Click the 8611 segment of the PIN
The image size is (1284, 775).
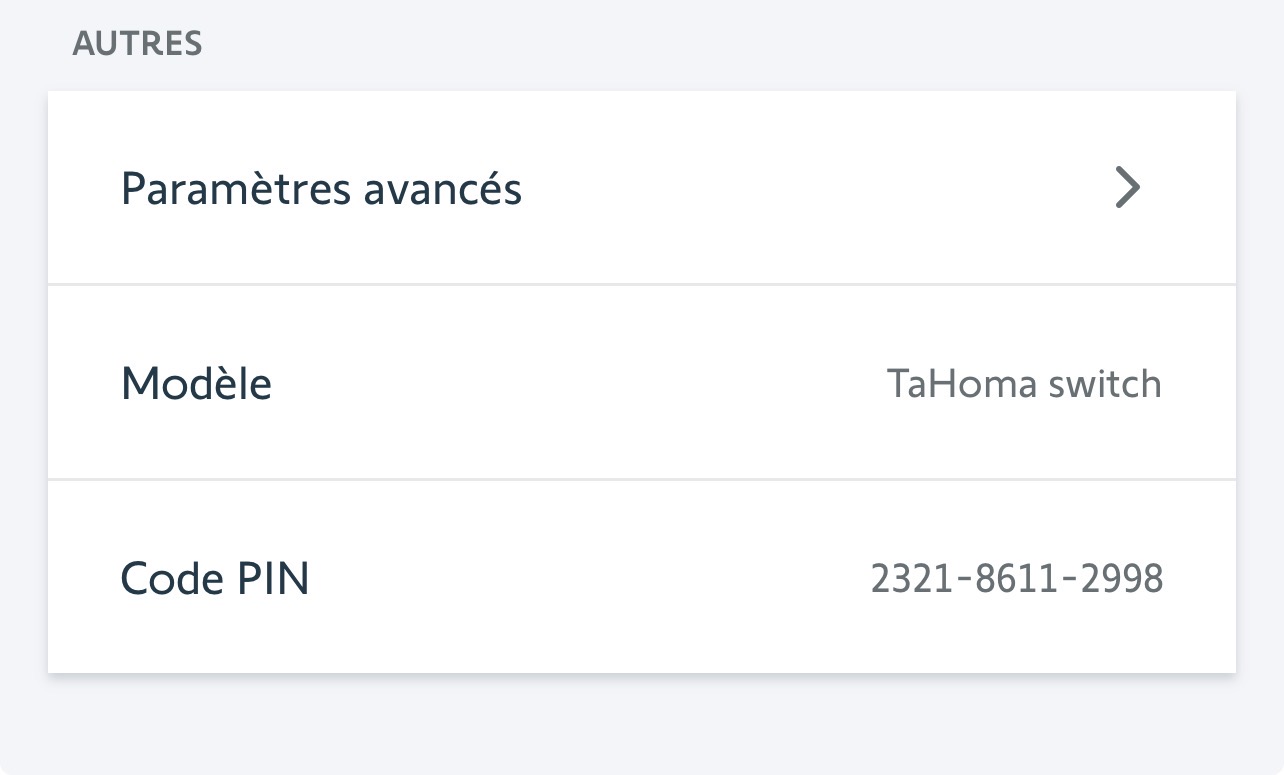1017,579
